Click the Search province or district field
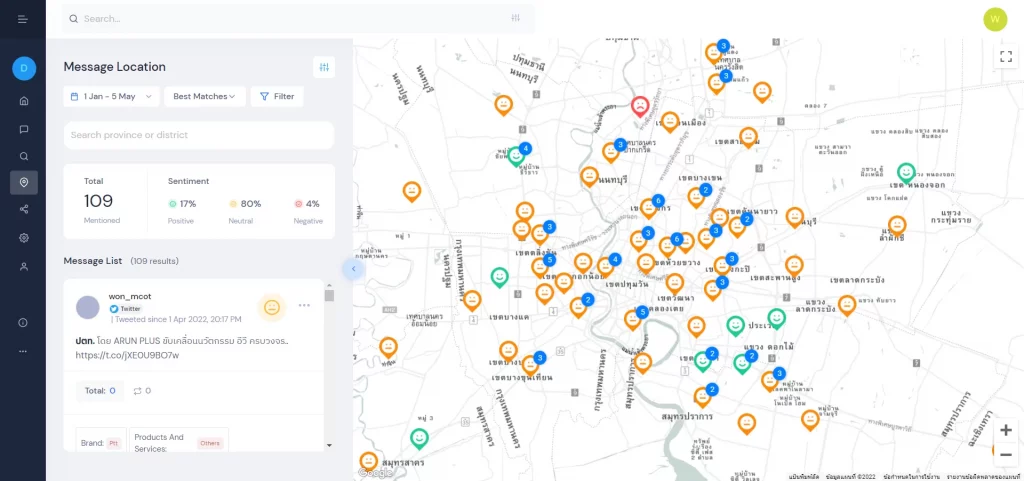This screenshot has height=481, width=1024. (x=198, y=135)
